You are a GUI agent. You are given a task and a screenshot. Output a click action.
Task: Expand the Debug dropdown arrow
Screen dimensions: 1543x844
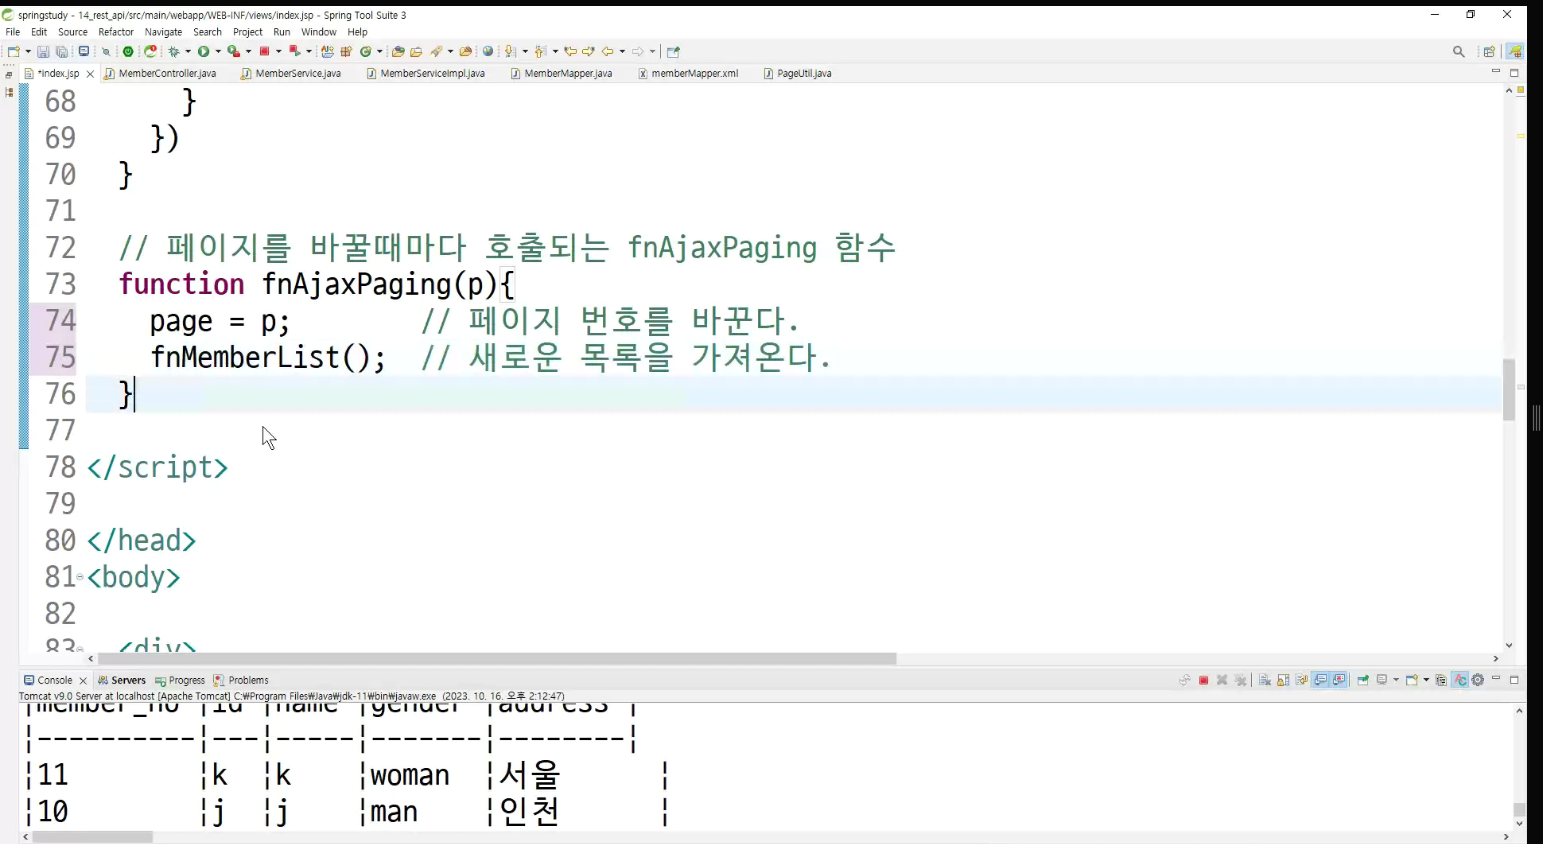coord(188,52)
